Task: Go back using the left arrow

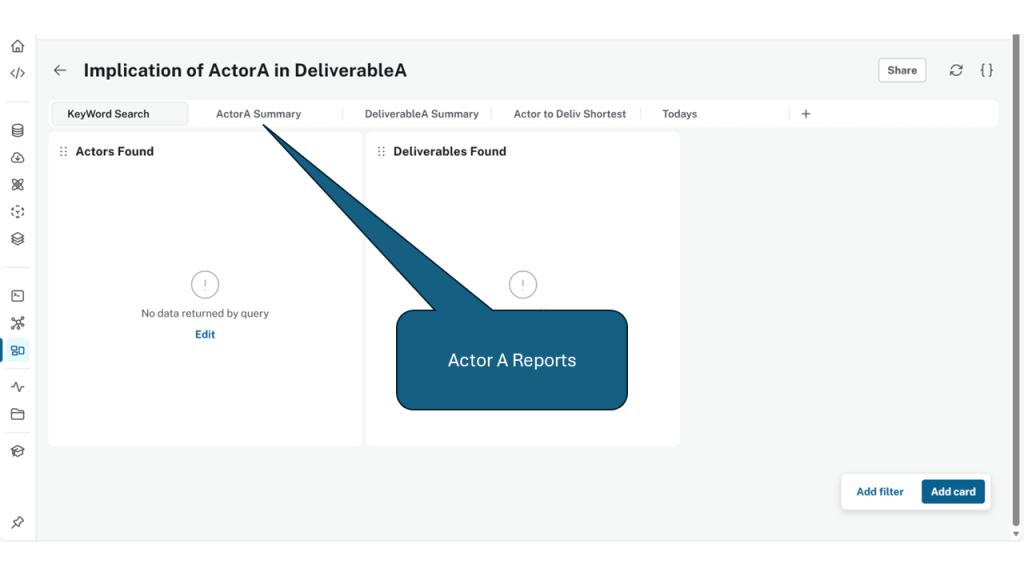Action: coord(60,70)
